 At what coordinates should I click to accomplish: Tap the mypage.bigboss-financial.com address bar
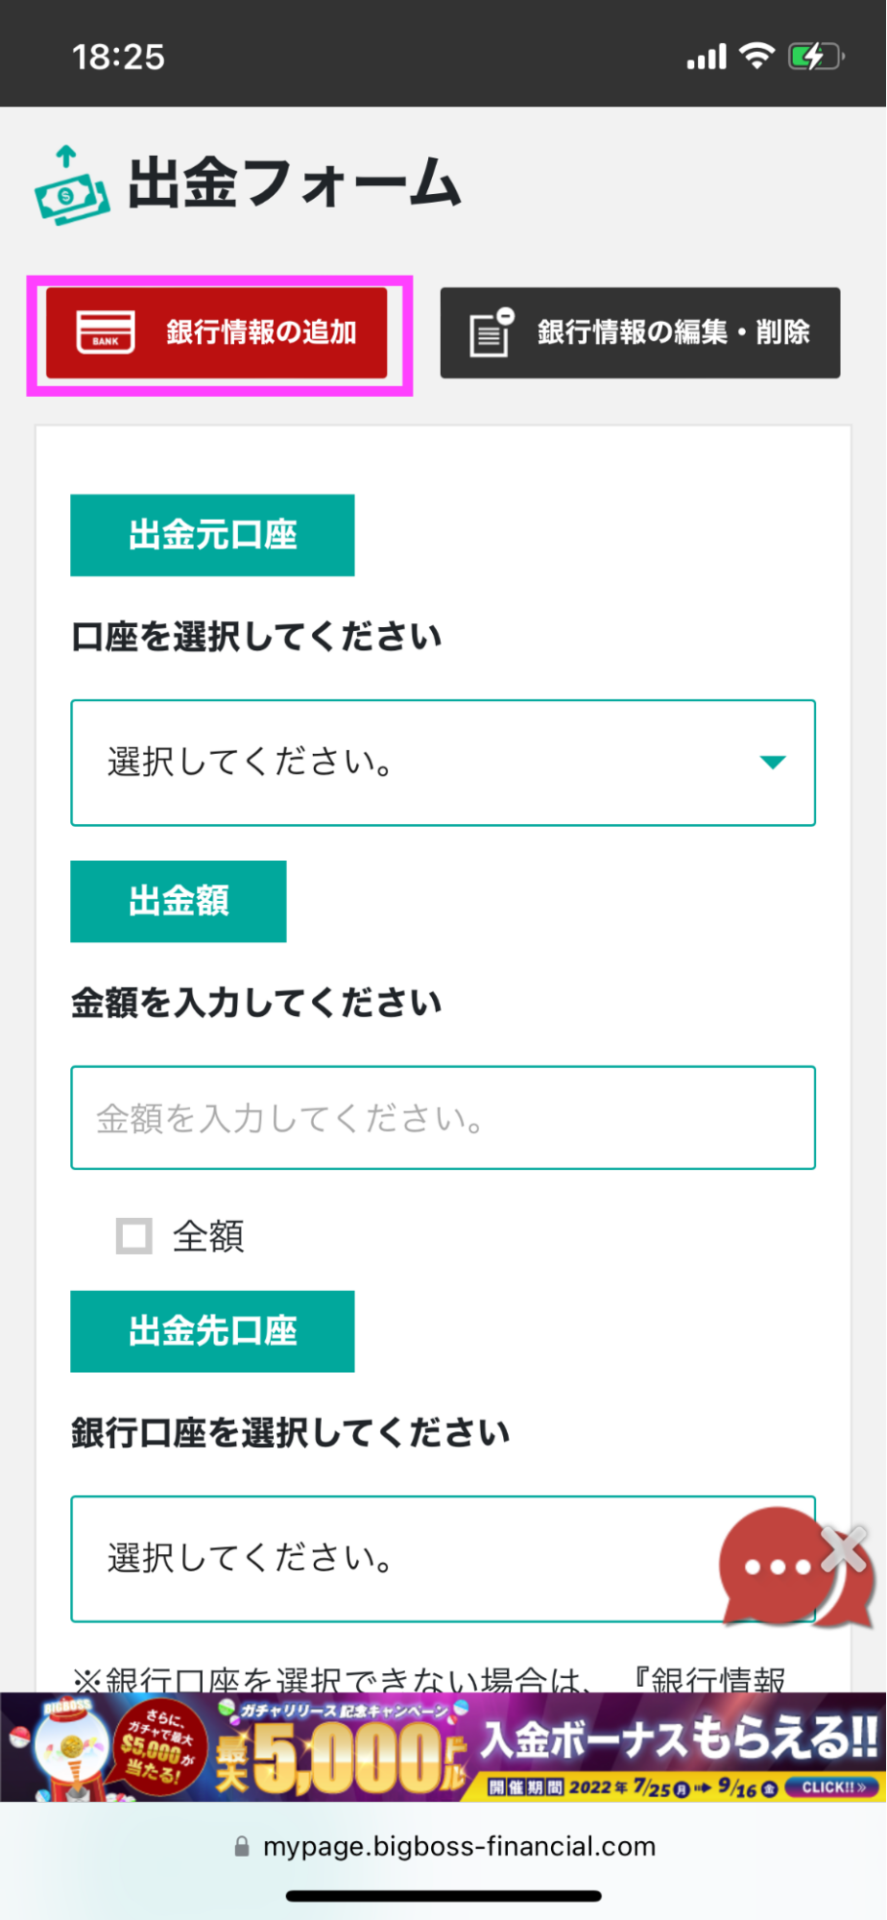pyautogui.click(x=458, y=1847)
